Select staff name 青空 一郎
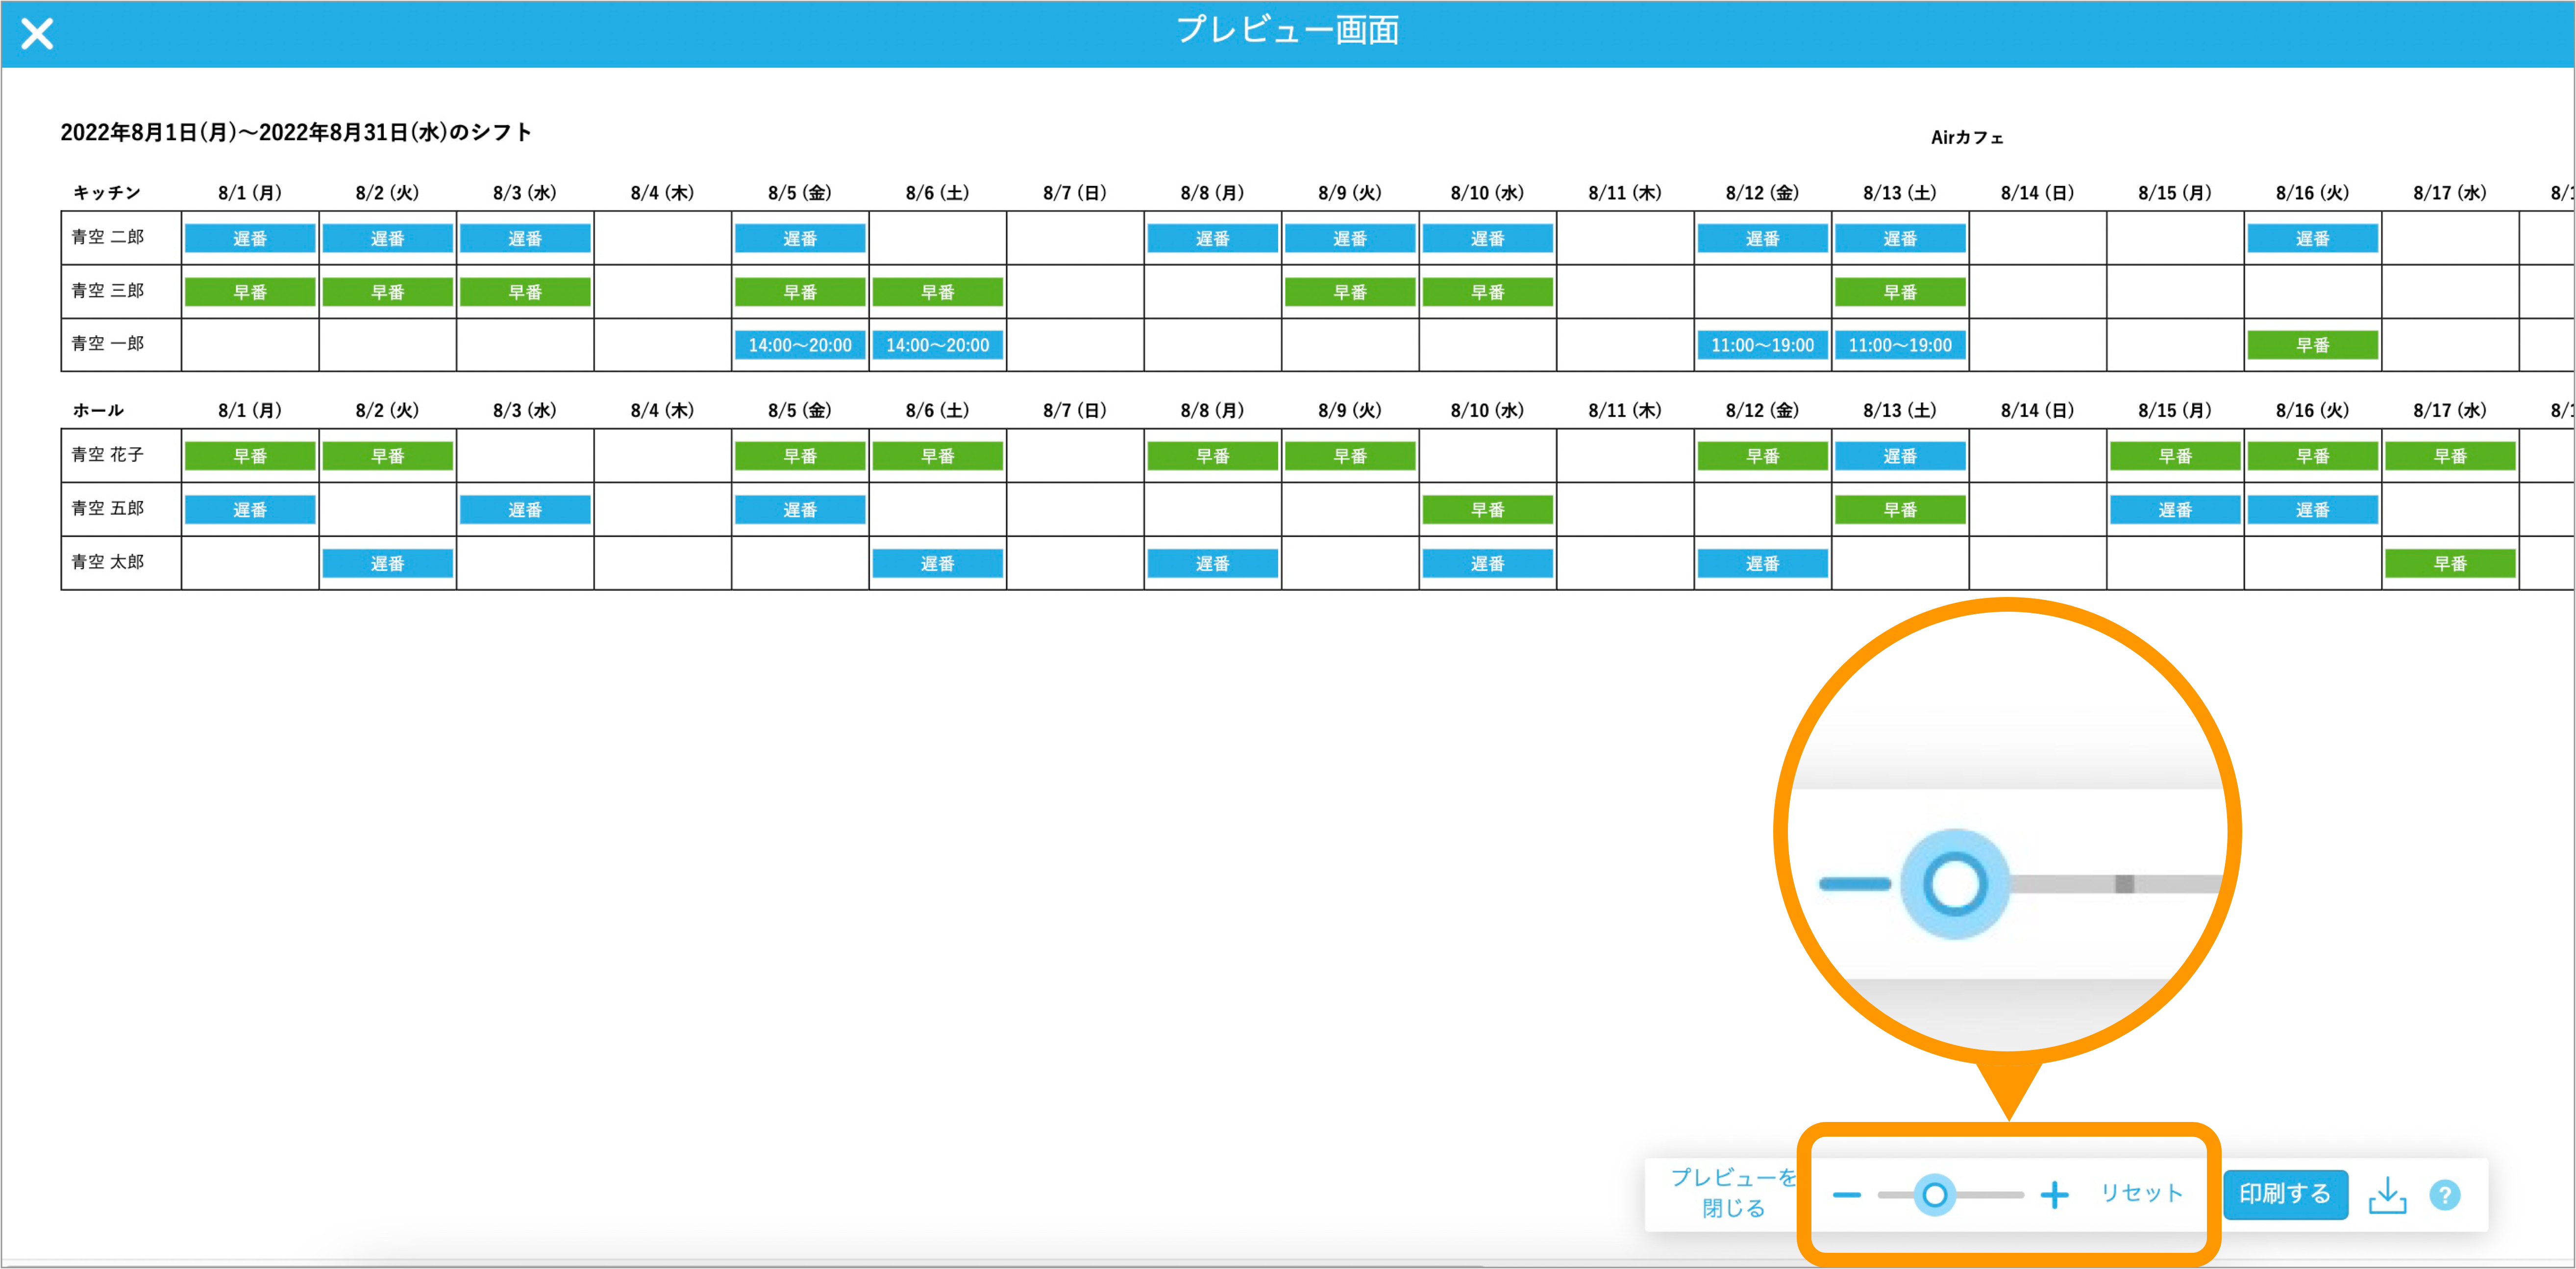The width and height of the screenshot is (2576, 1269). coord(107,344)
